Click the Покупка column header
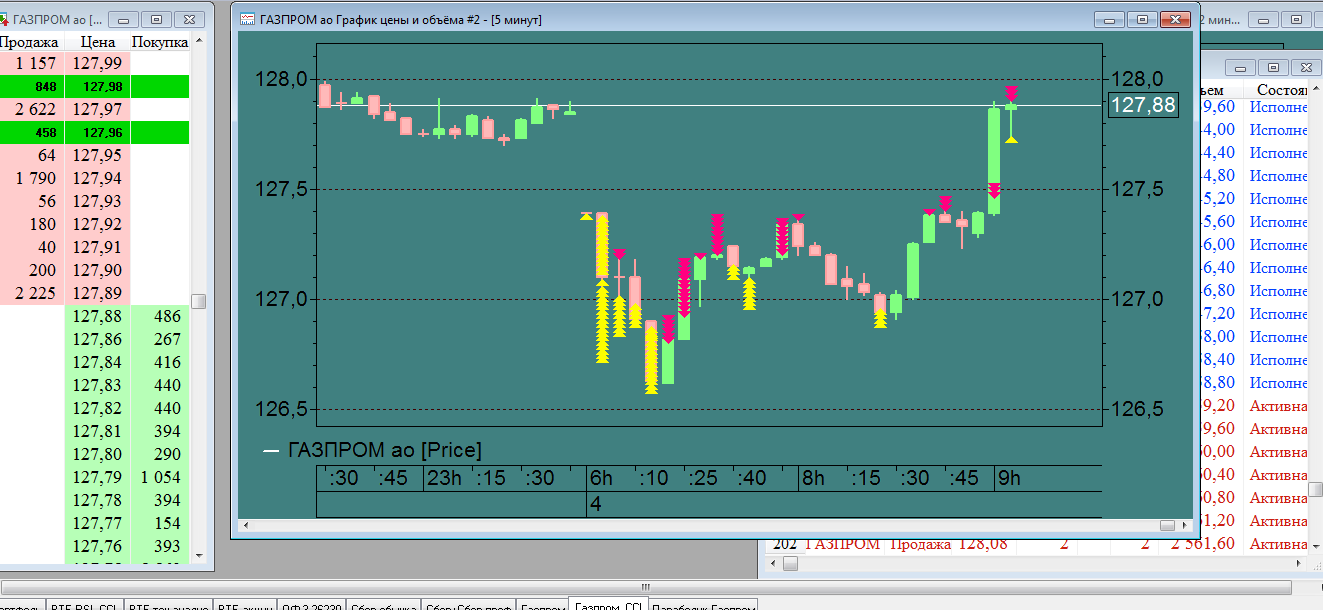The image size is (1323, 610). [160, 42]
